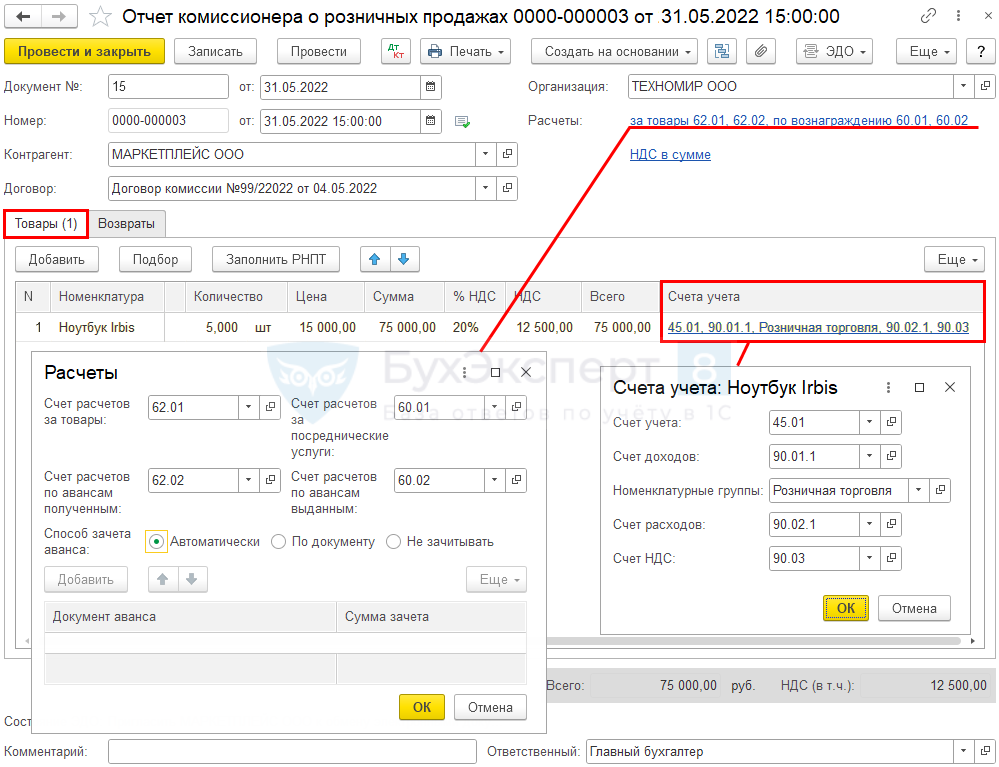This screenshot has height=767, width=999.
Task: Move row up with blue up arrow
Action: point(375,259)
